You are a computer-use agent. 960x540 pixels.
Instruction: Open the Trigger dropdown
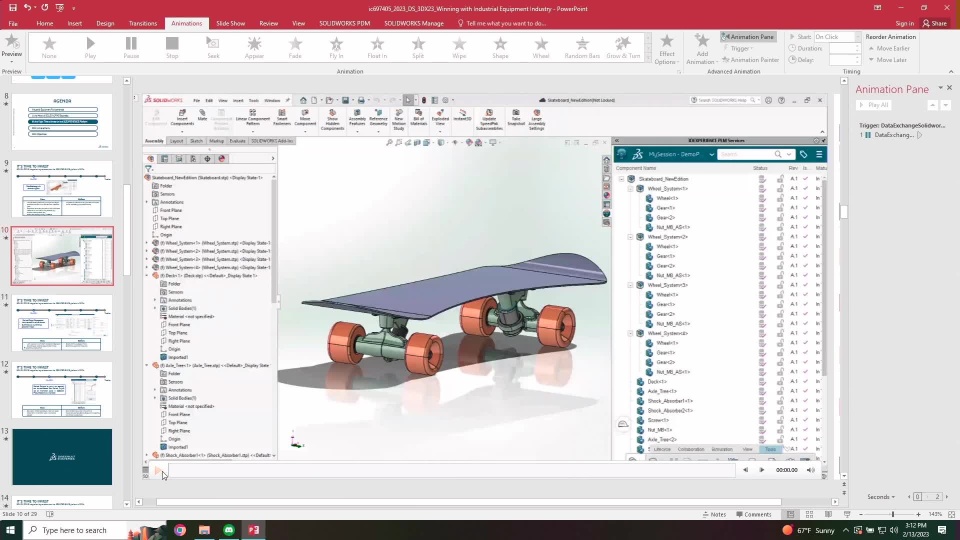coord(739,48)
